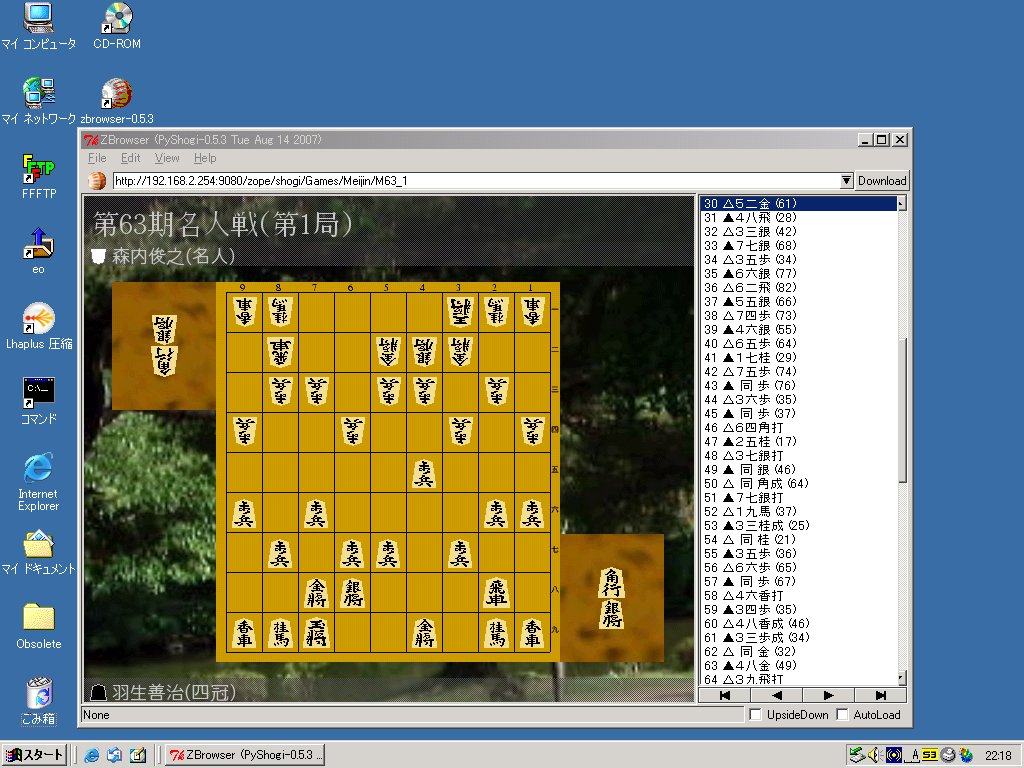Viewport: 1024px width, 768px height.
Task: Enable the UpsideDown checkbox
Action: (x=756, y=715)
